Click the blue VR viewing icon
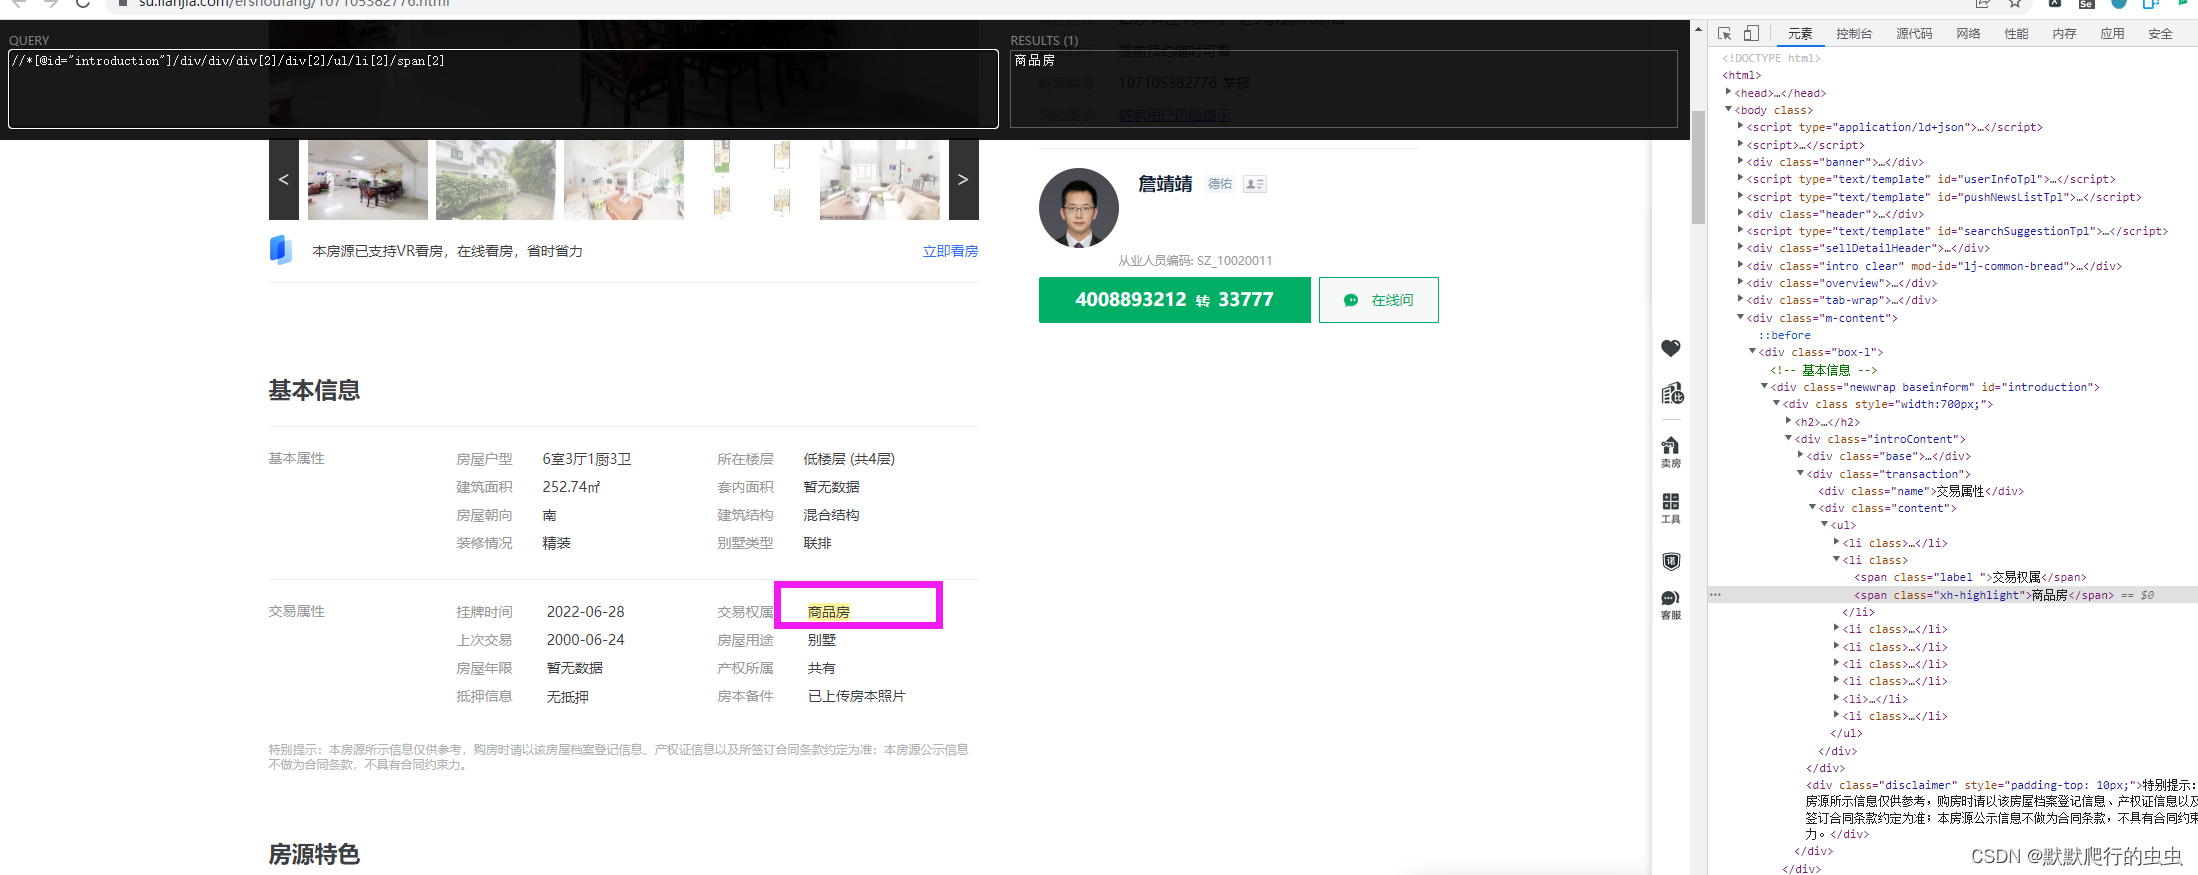Viewport: 2198px width, 875px height. tap(280, 250)
